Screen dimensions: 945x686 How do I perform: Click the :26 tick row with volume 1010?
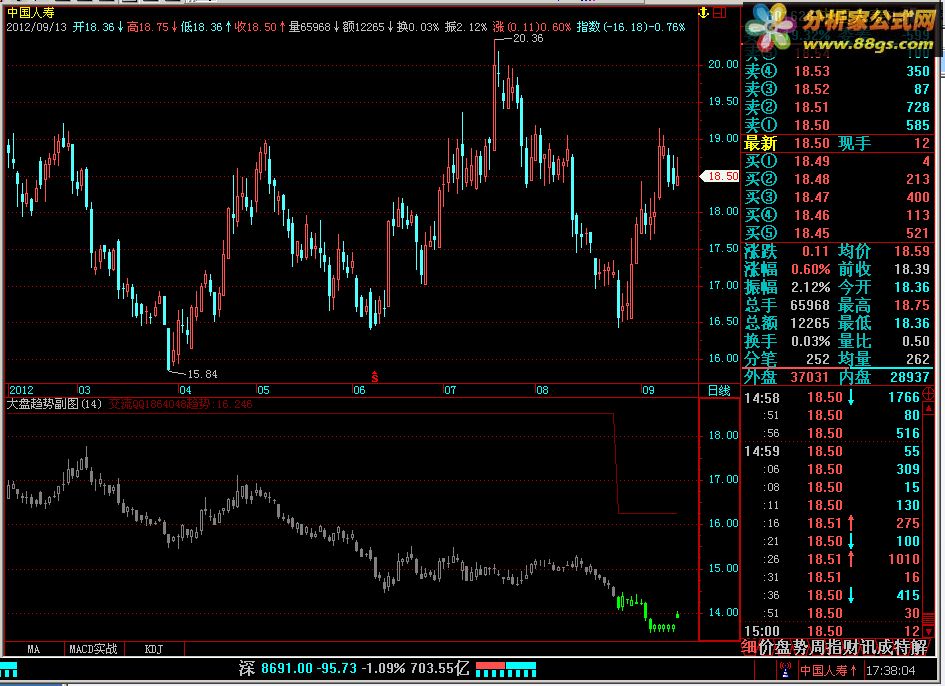pos(832,559)
